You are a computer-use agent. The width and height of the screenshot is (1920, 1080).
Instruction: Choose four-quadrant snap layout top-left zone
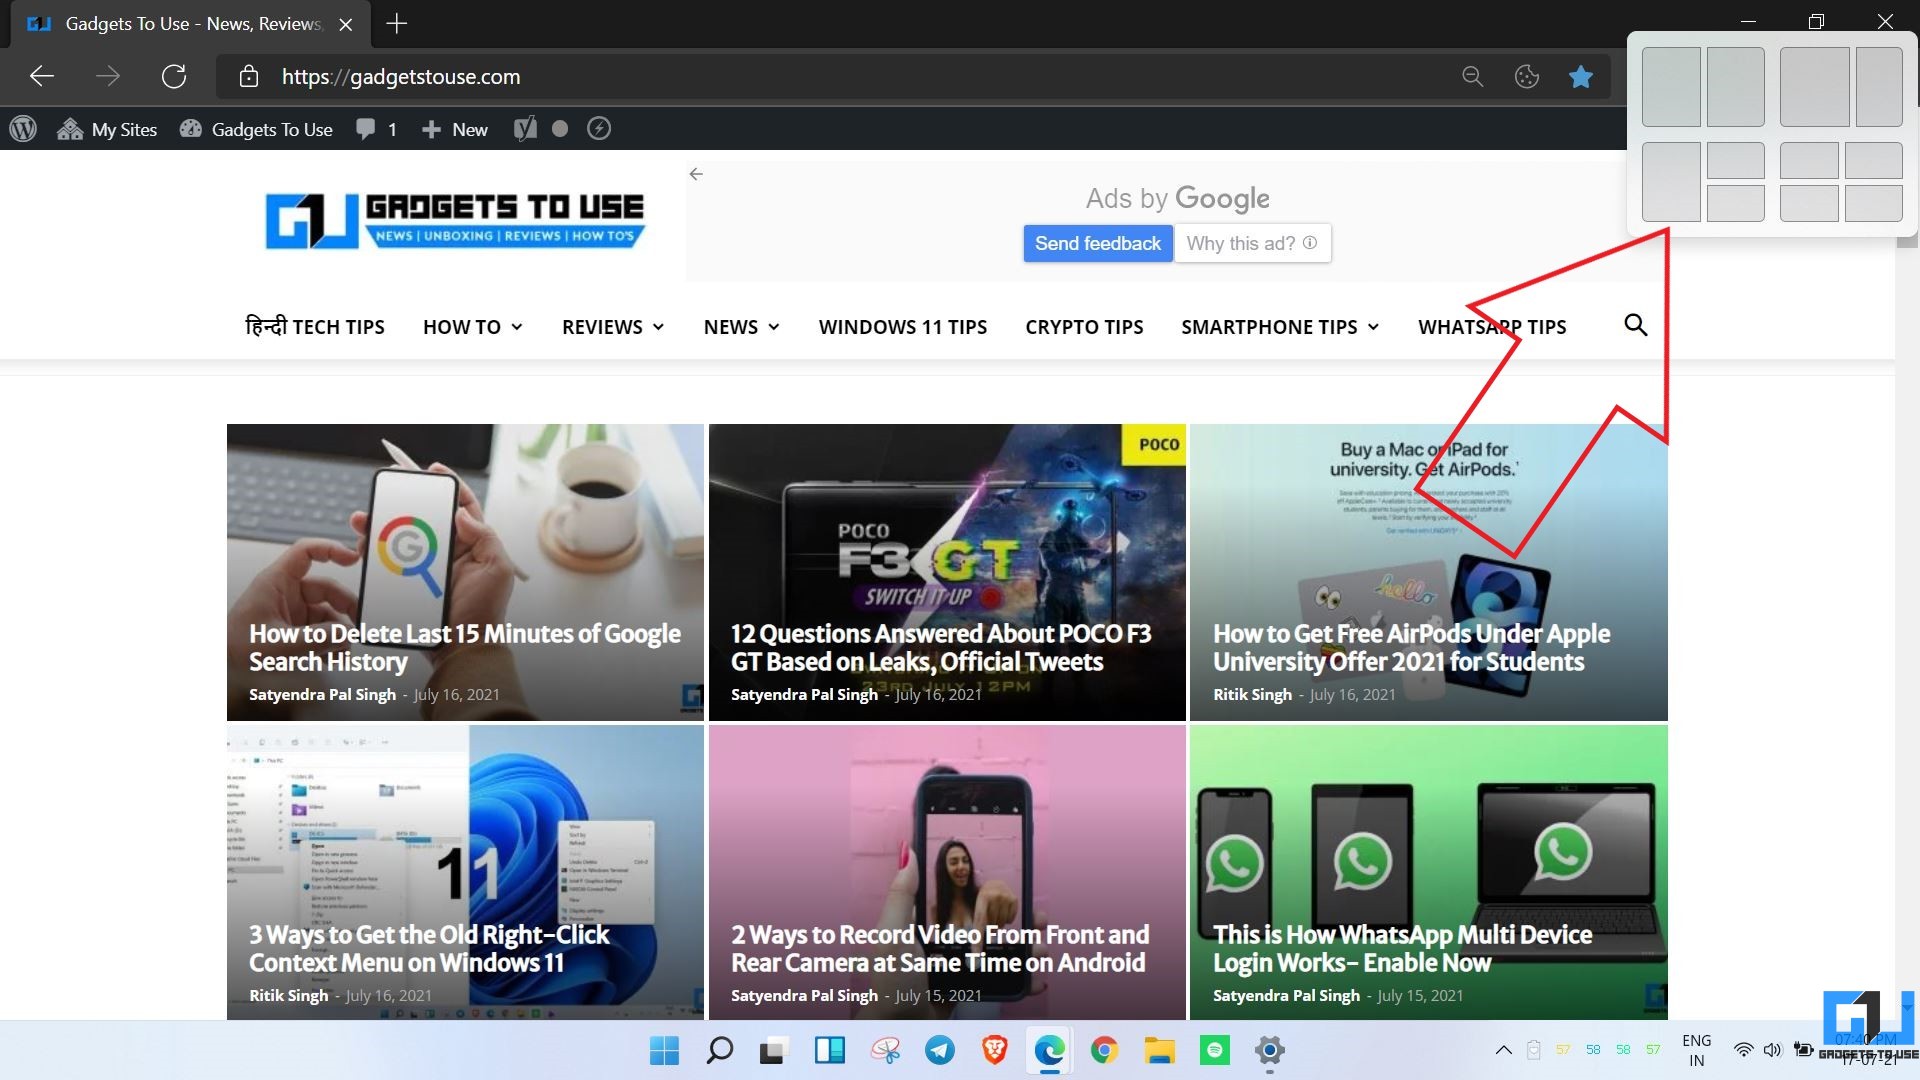1809,160
